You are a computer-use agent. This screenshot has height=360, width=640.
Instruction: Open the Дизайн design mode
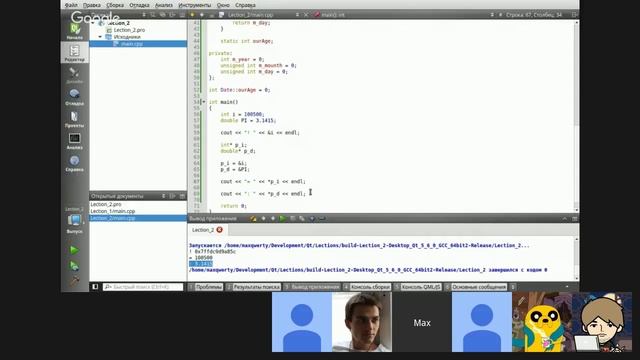coord(74,76)
